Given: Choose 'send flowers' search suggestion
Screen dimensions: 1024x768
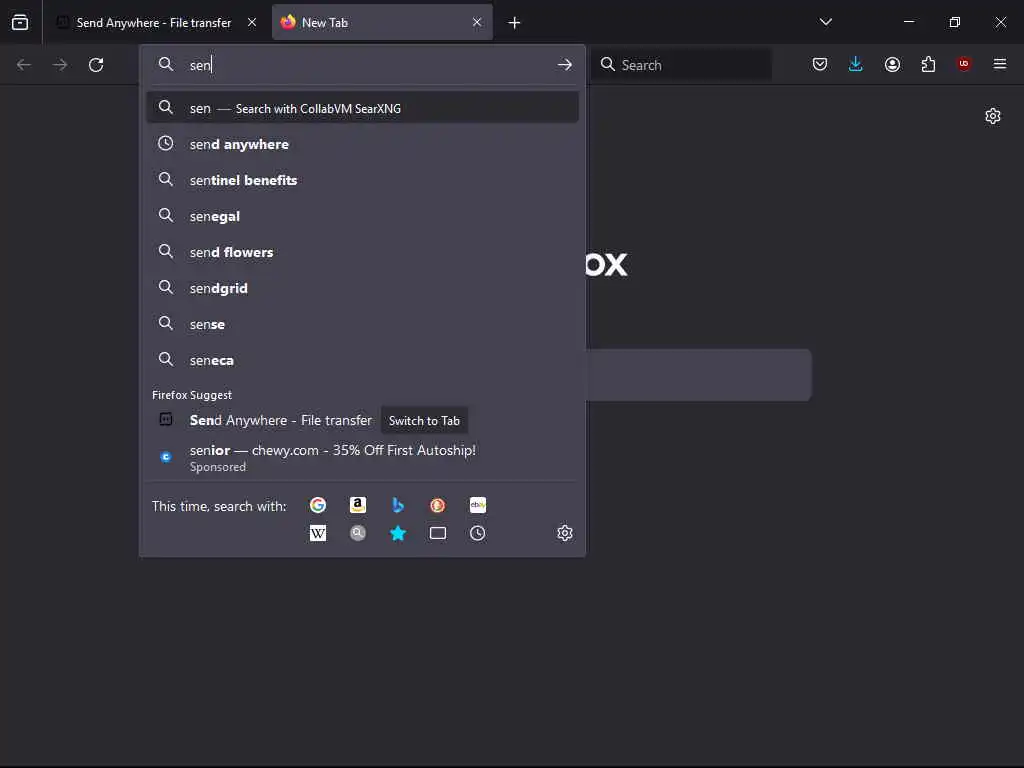Looking at the screenshot, I should (x=363, y=251).
